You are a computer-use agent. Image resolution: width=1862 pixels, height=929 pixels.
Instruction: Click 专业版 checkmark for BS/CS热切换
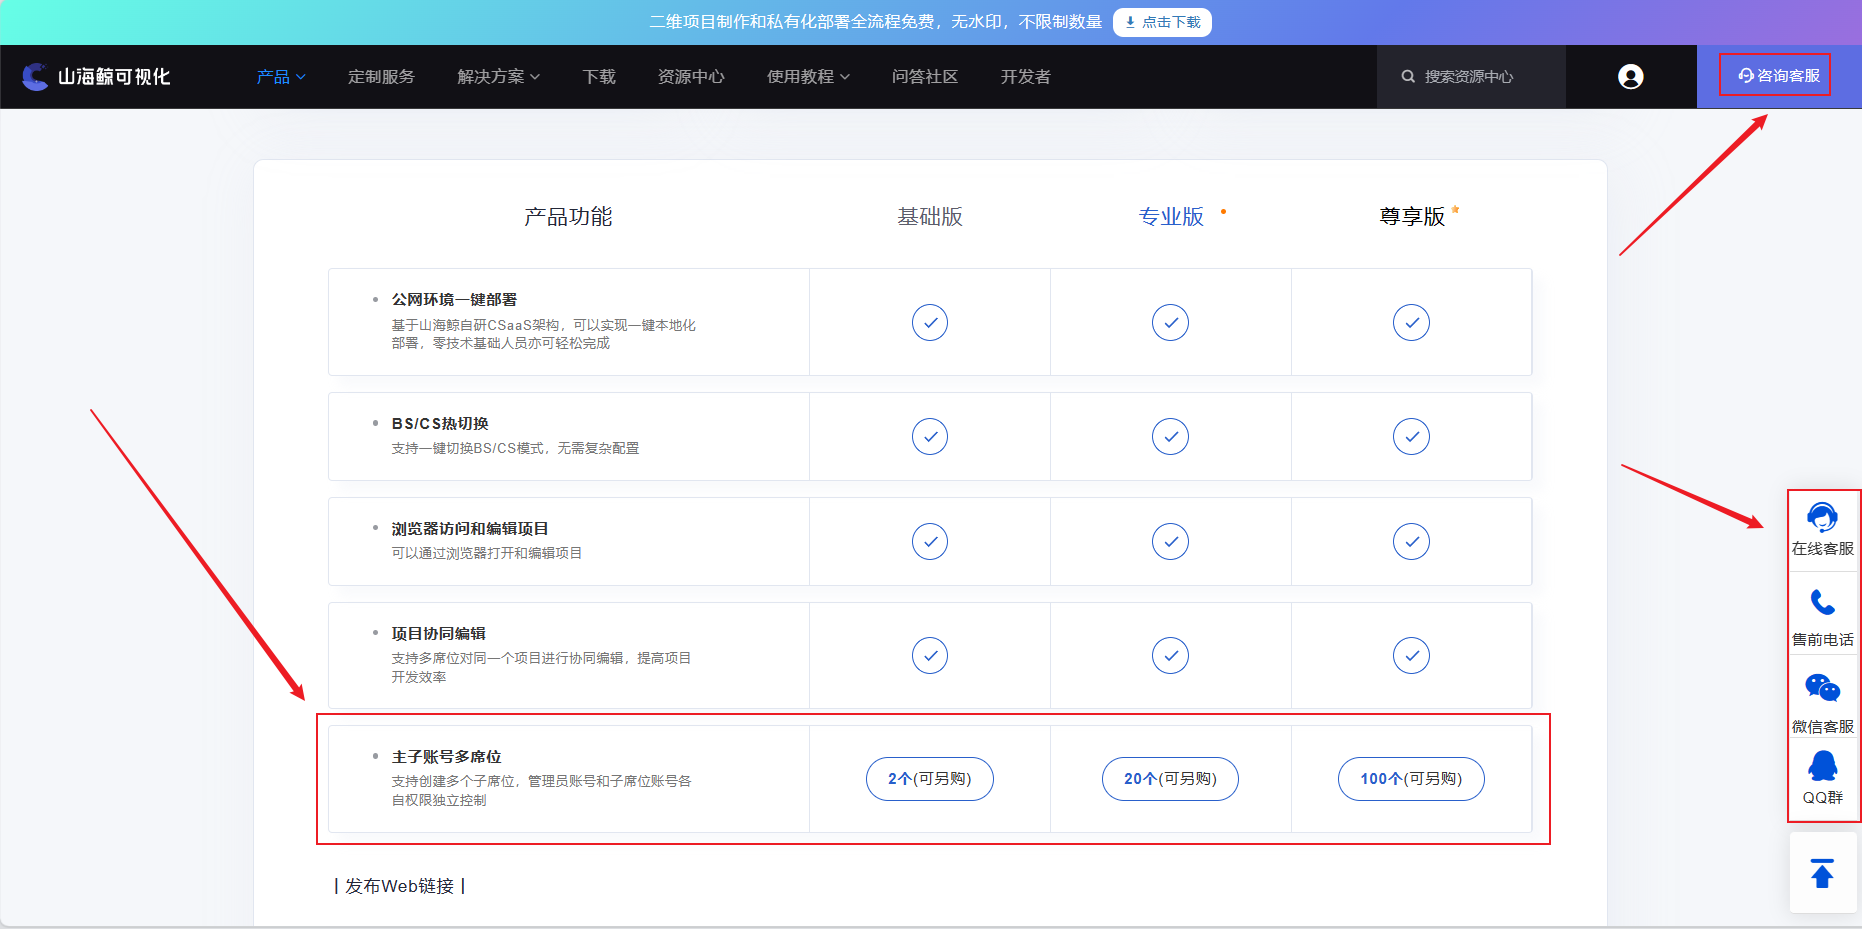point(1170,437)
